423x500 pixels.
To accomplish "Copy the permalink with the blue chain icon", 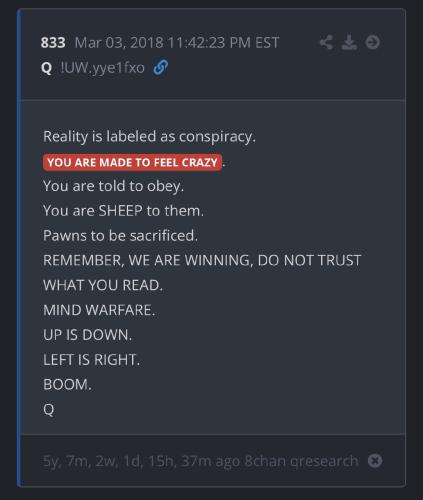I will coord(160,68).
